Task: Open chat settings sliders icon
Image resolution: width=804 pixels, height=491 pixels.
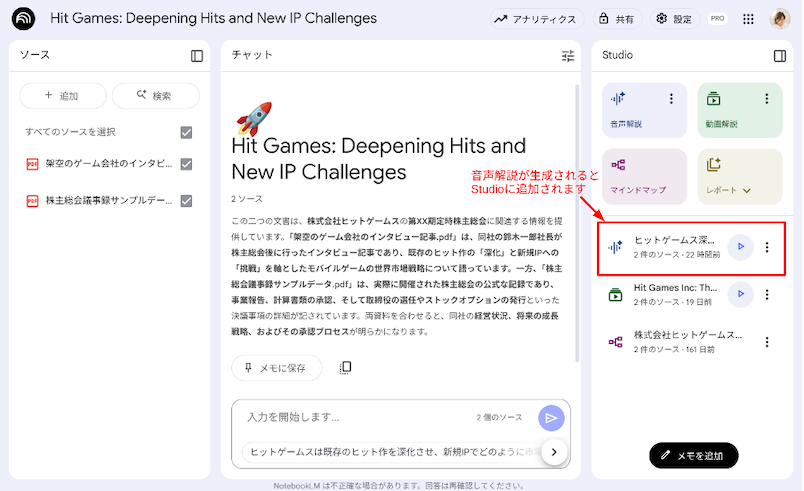Action: tap(568, 56)
